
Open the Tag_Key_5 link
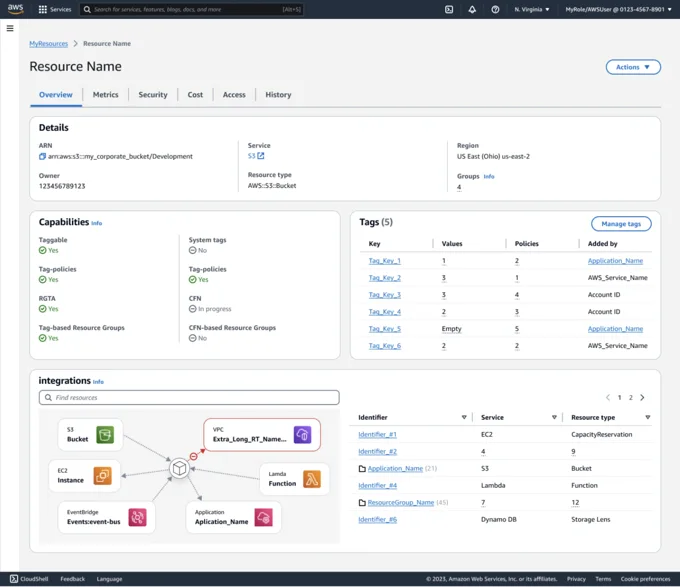click(x=385, y=329)
